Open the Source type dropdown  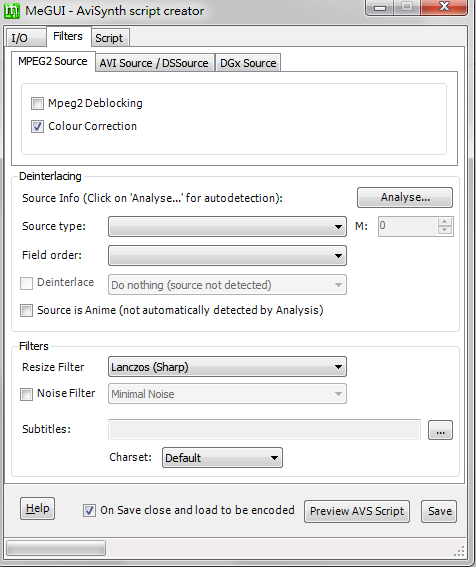[x=227, y=227]
